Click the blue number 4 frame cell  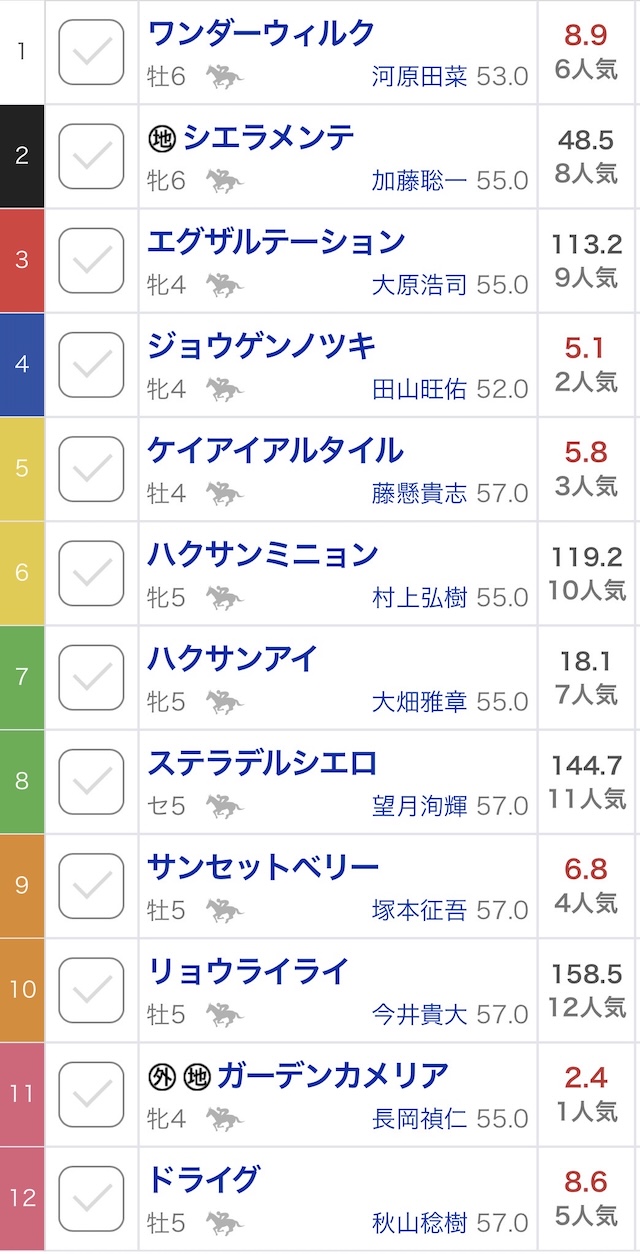click(22, 364)
